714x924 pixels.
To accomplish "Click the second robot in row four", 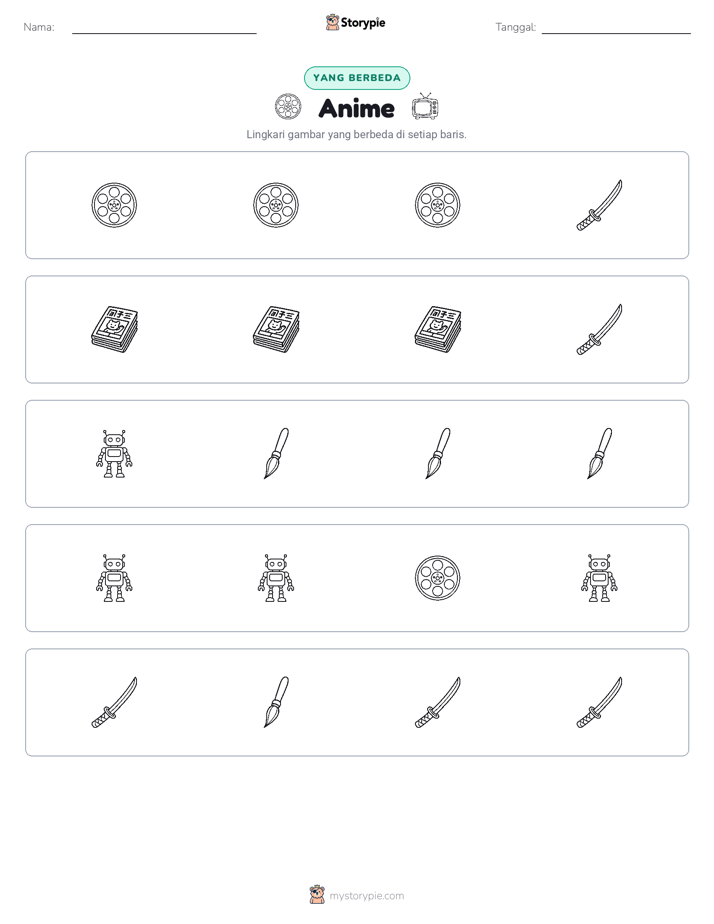I will (276, 578).
